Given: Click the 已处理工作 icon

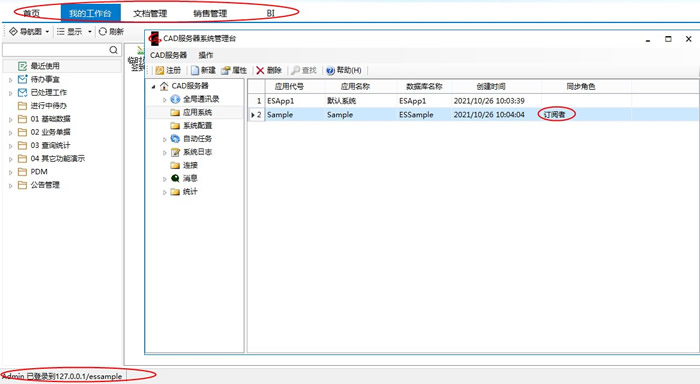Looking at the screenshot, I should tap(22, 92).
